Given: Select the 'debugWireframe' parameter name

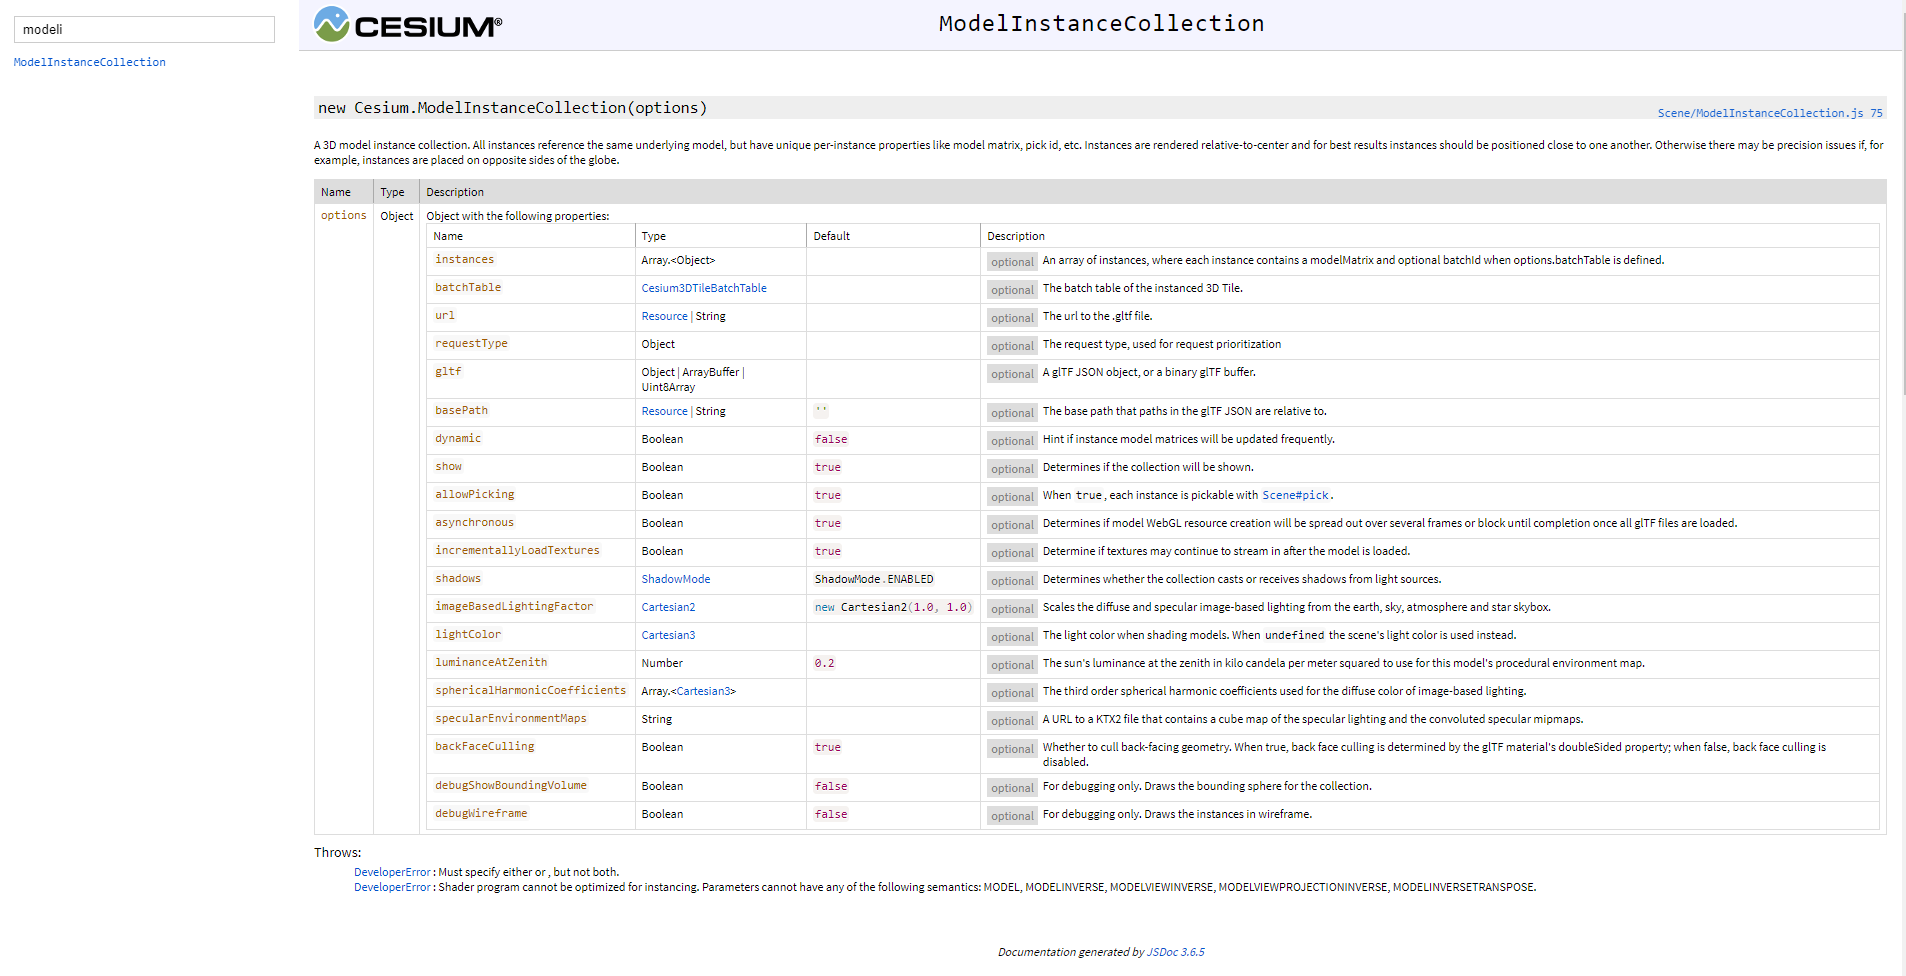Looking at the screenshot, I should (x=481, y=813).
